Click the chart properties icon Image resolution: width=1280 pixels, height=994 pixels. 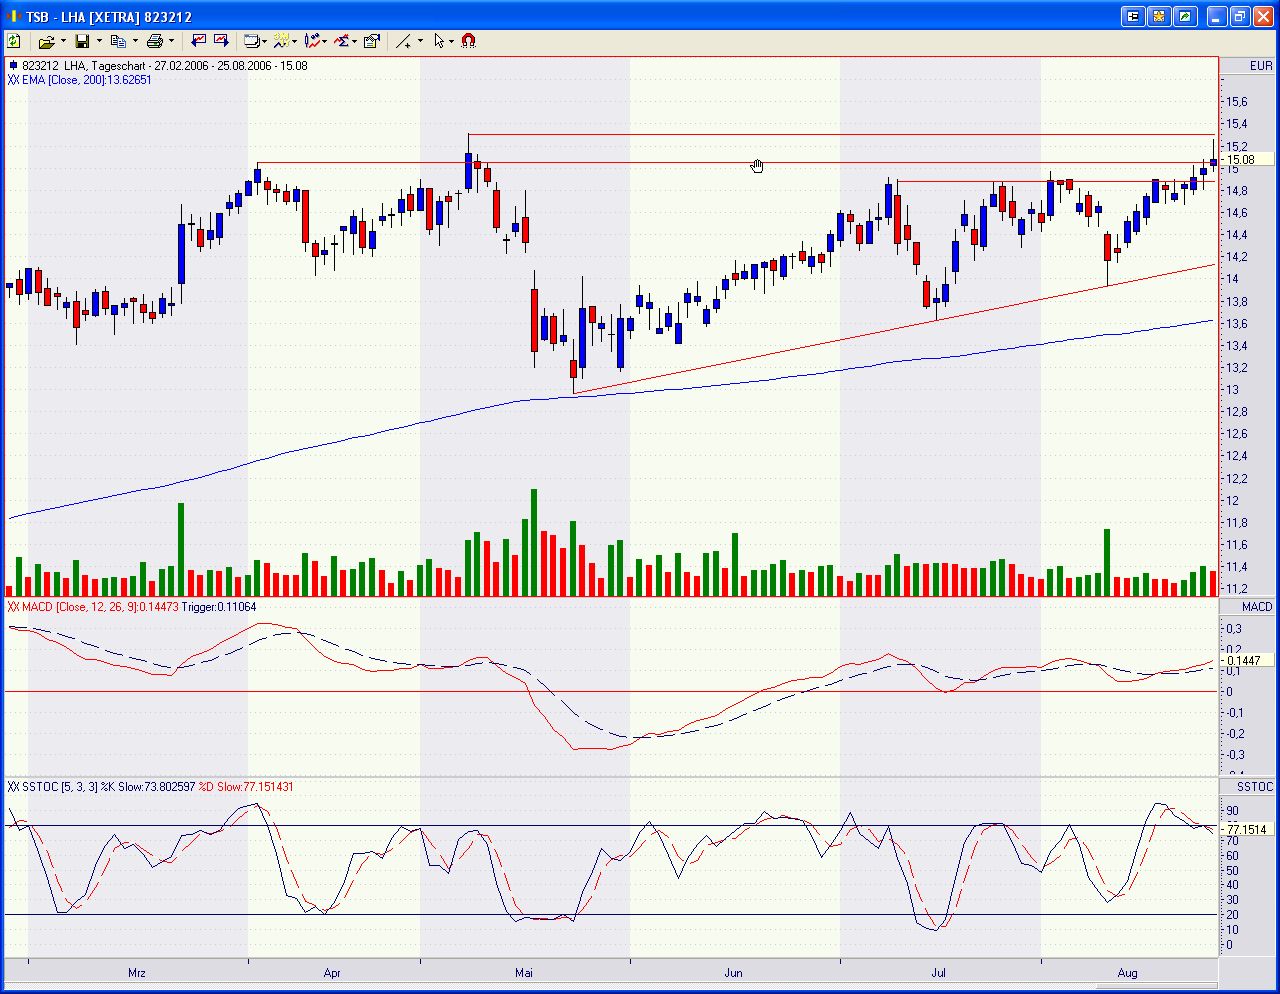click(372, 41)
